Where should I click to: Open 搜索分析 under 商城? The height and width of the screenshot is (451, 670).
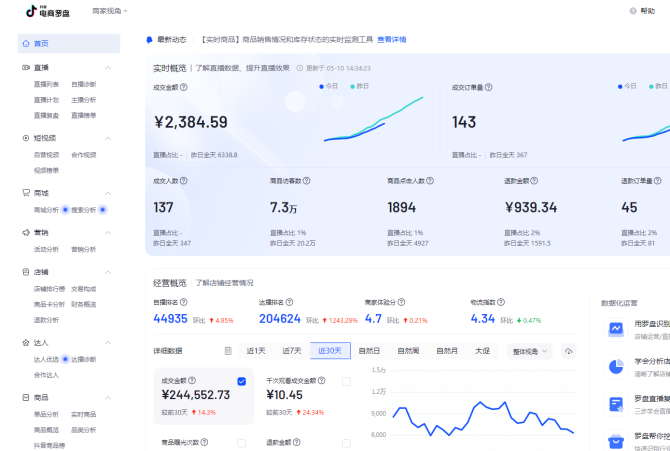point(84,210)
